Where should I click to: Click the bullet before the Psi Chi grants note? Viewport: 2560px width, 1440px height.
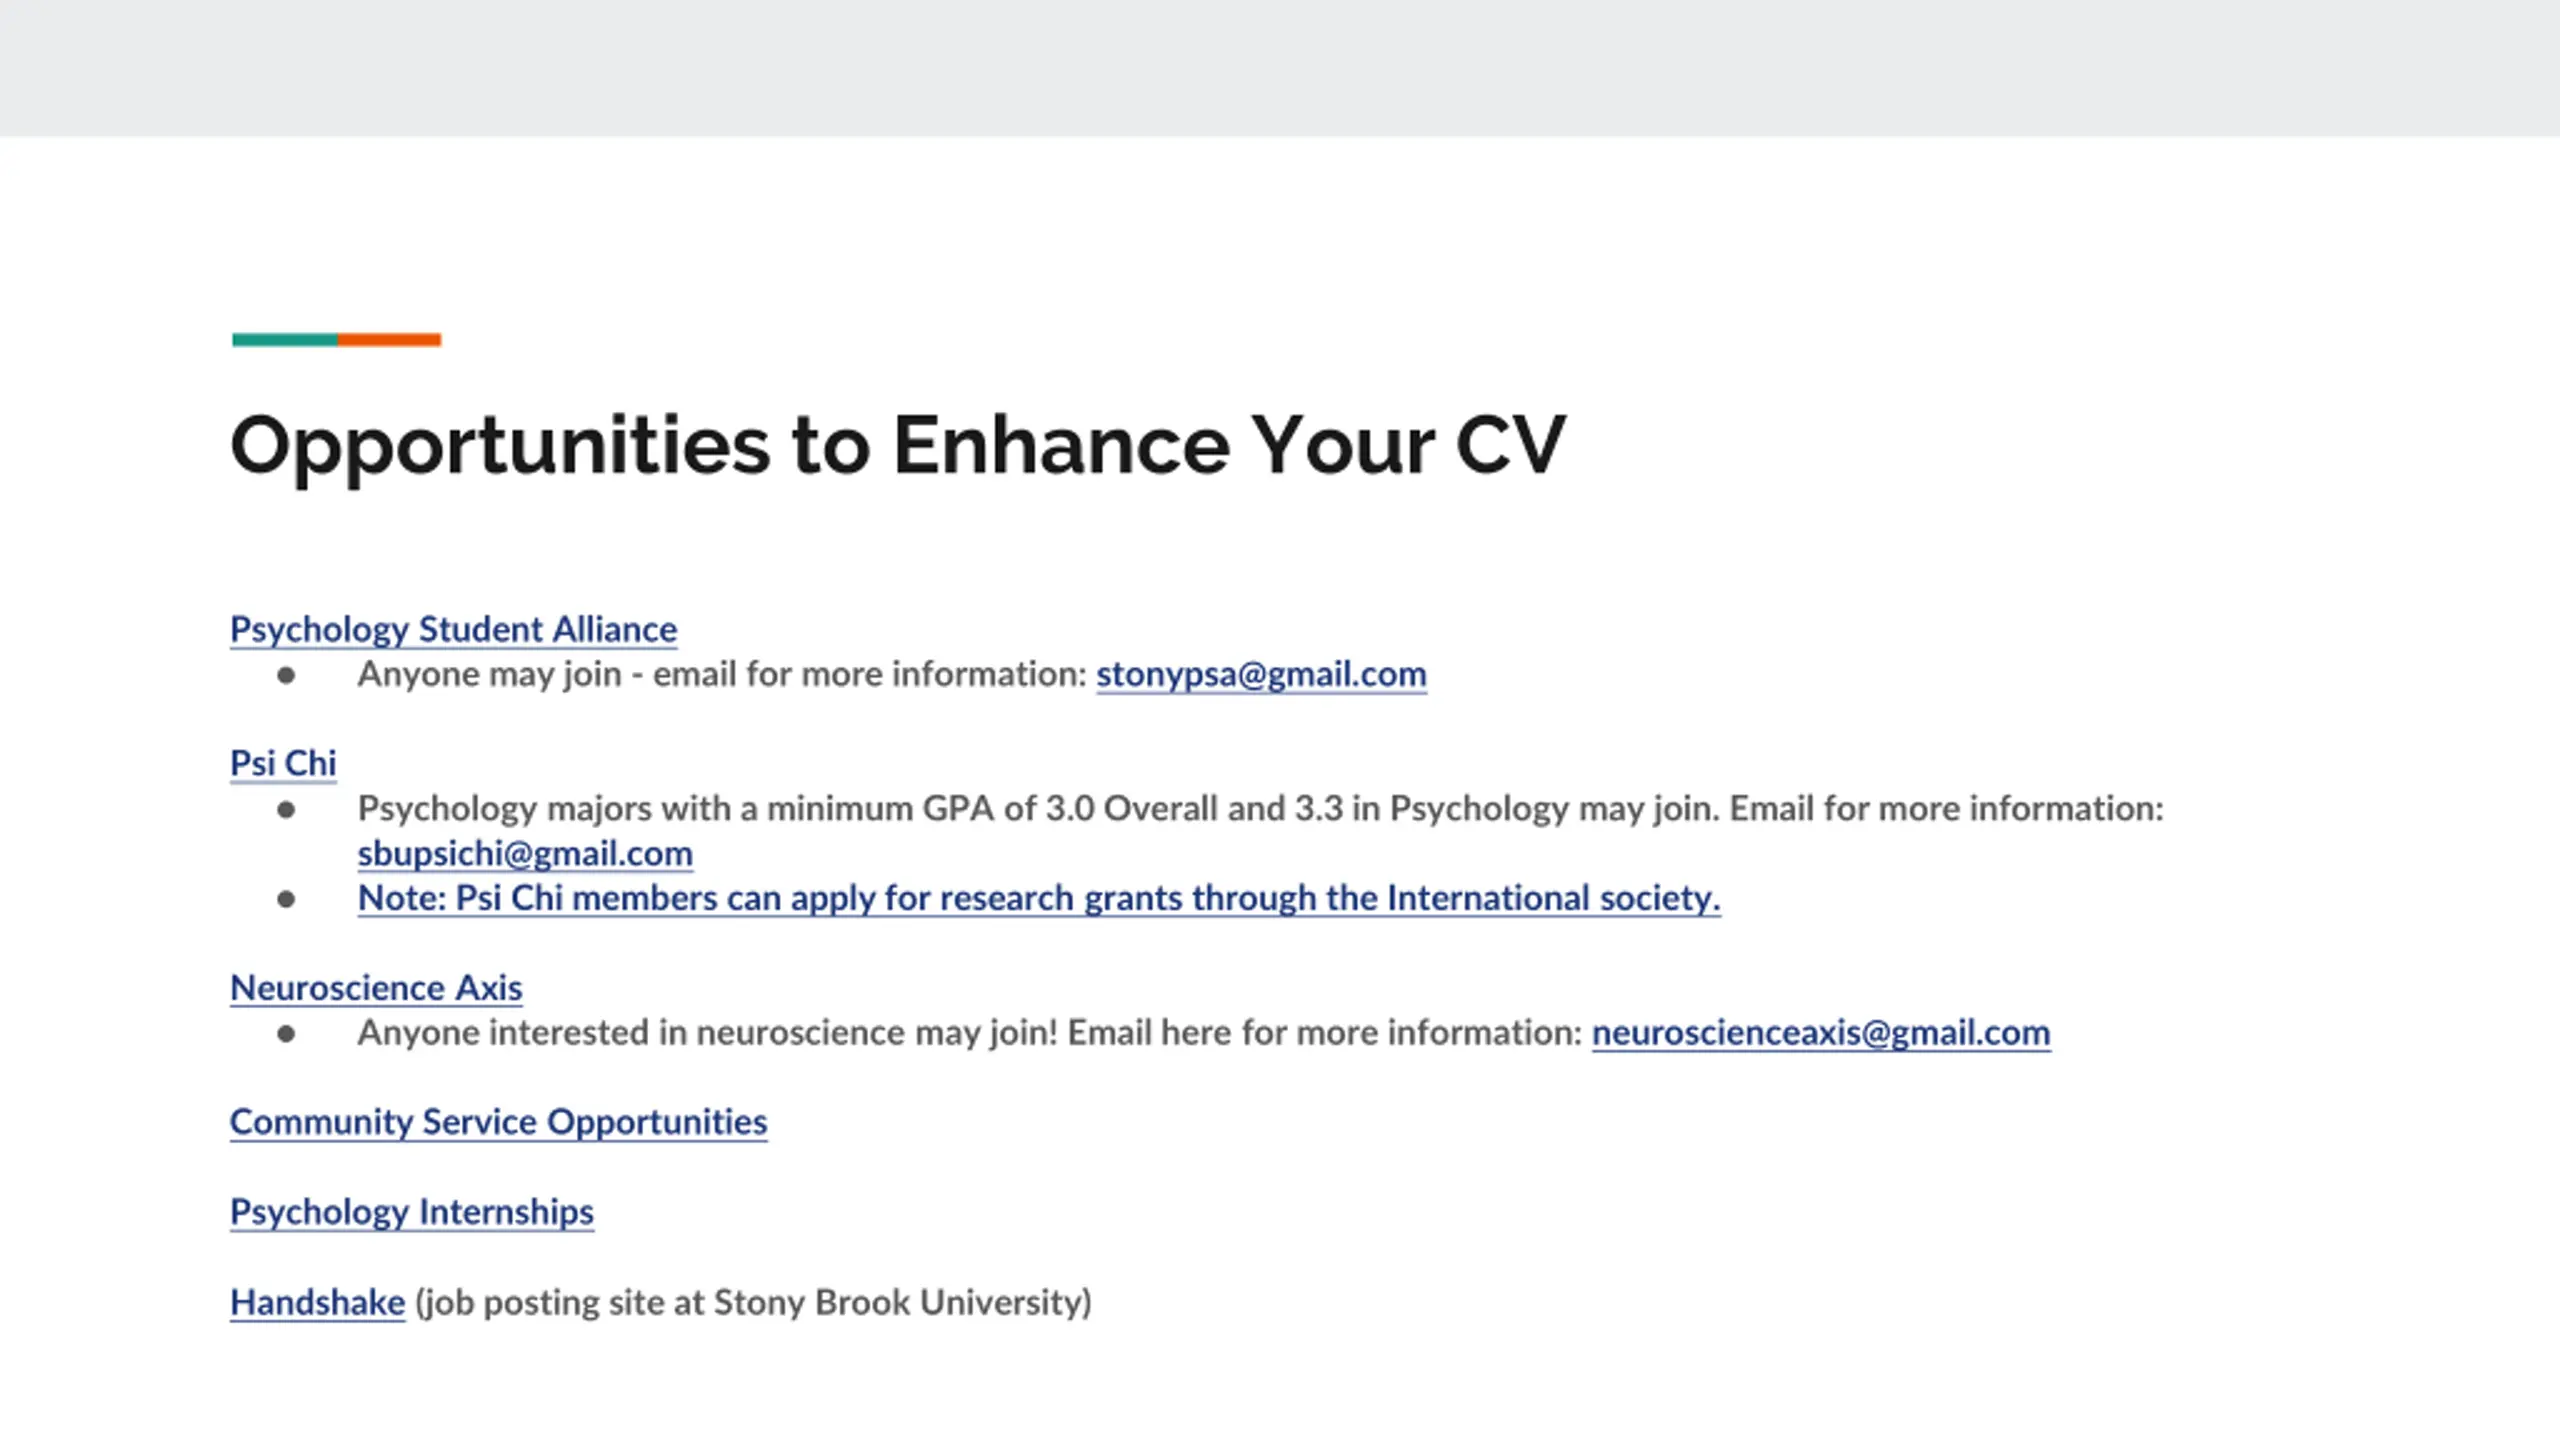pos(286,900)
